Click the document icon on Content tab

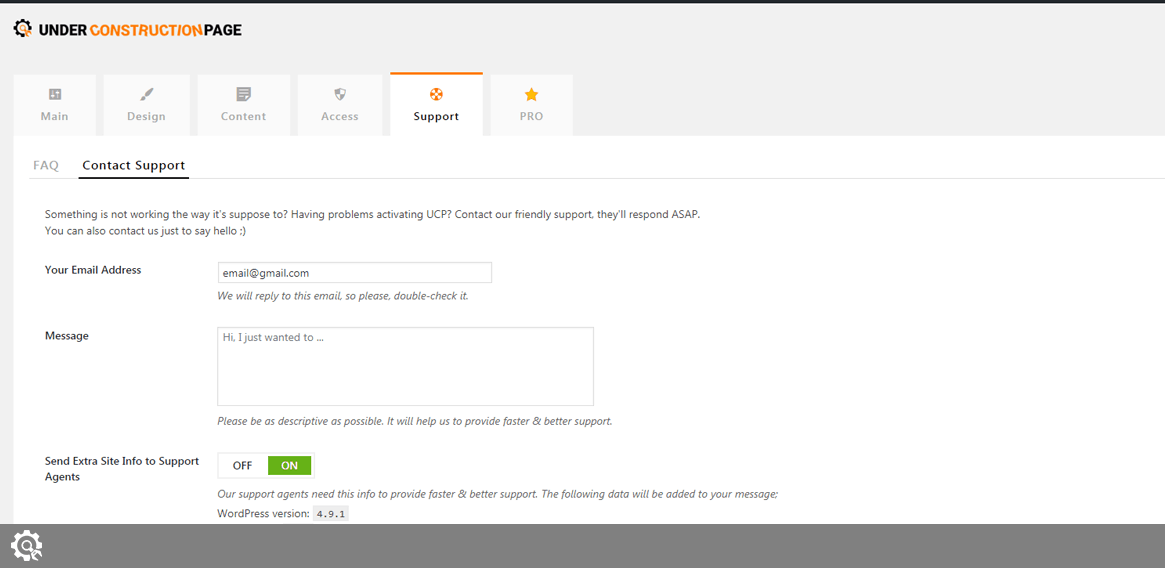point(244,94)
